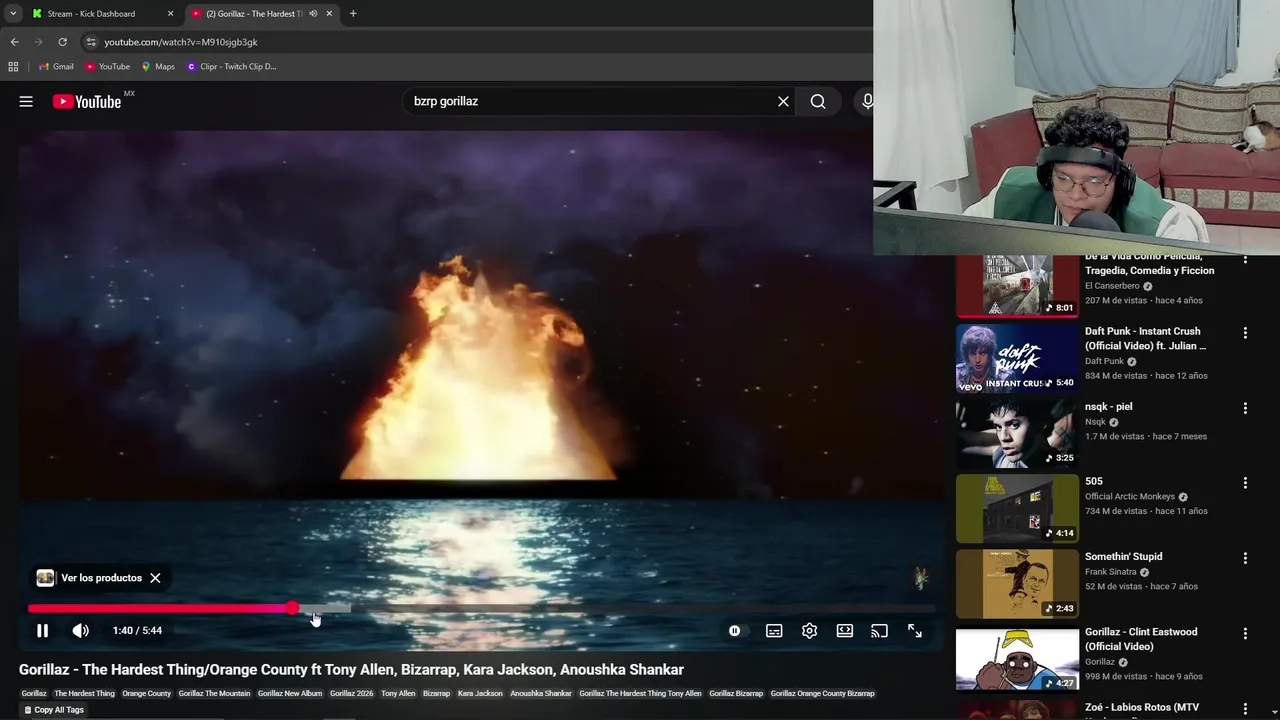Image resolution: width=1280 pixels, height=720 pixels.
Task: Click the Tony Allen tag
Action: point(398,693)
